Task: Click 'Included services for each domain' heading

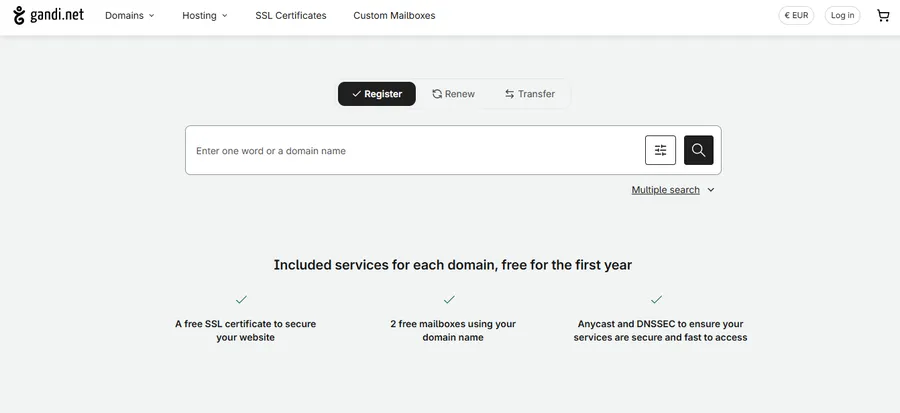Action: [x=452, y=265]
